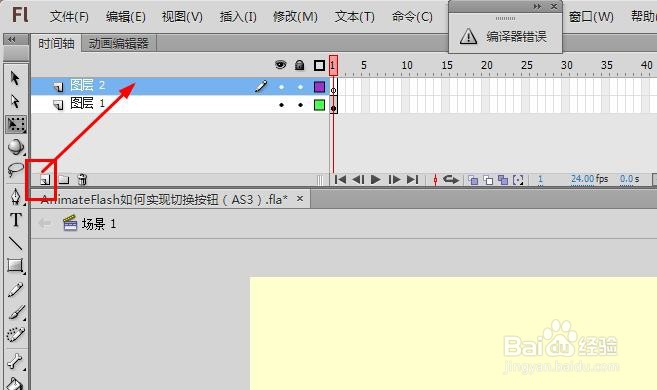Viewport: 657px width, 390px height.
Task: Click the scene clapperboard icon
Action: 70,223
